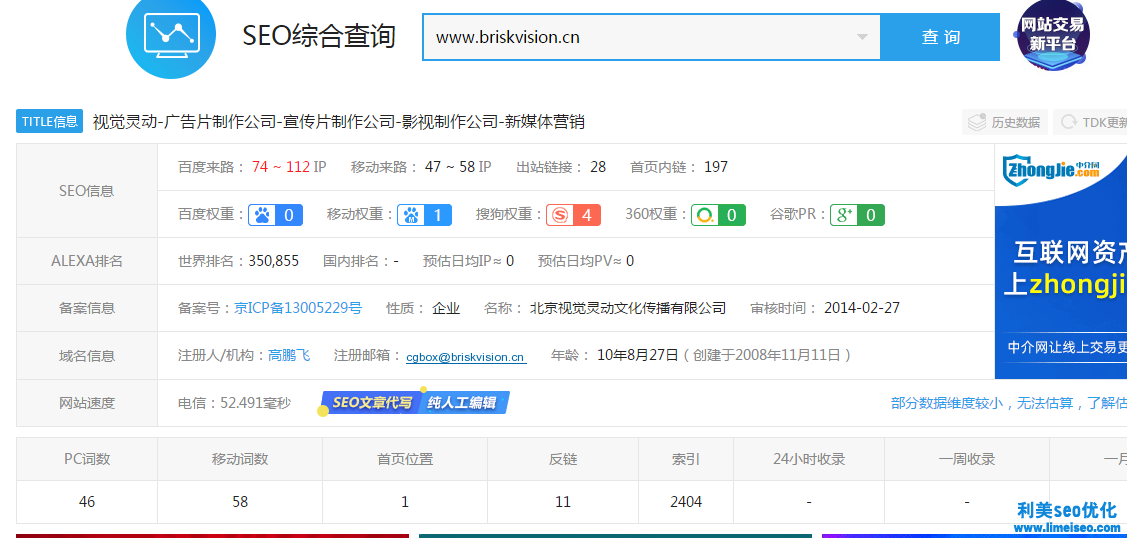Click the 首页位置 column header
This screenshot has height=538, width=1127.
[405, 459]
